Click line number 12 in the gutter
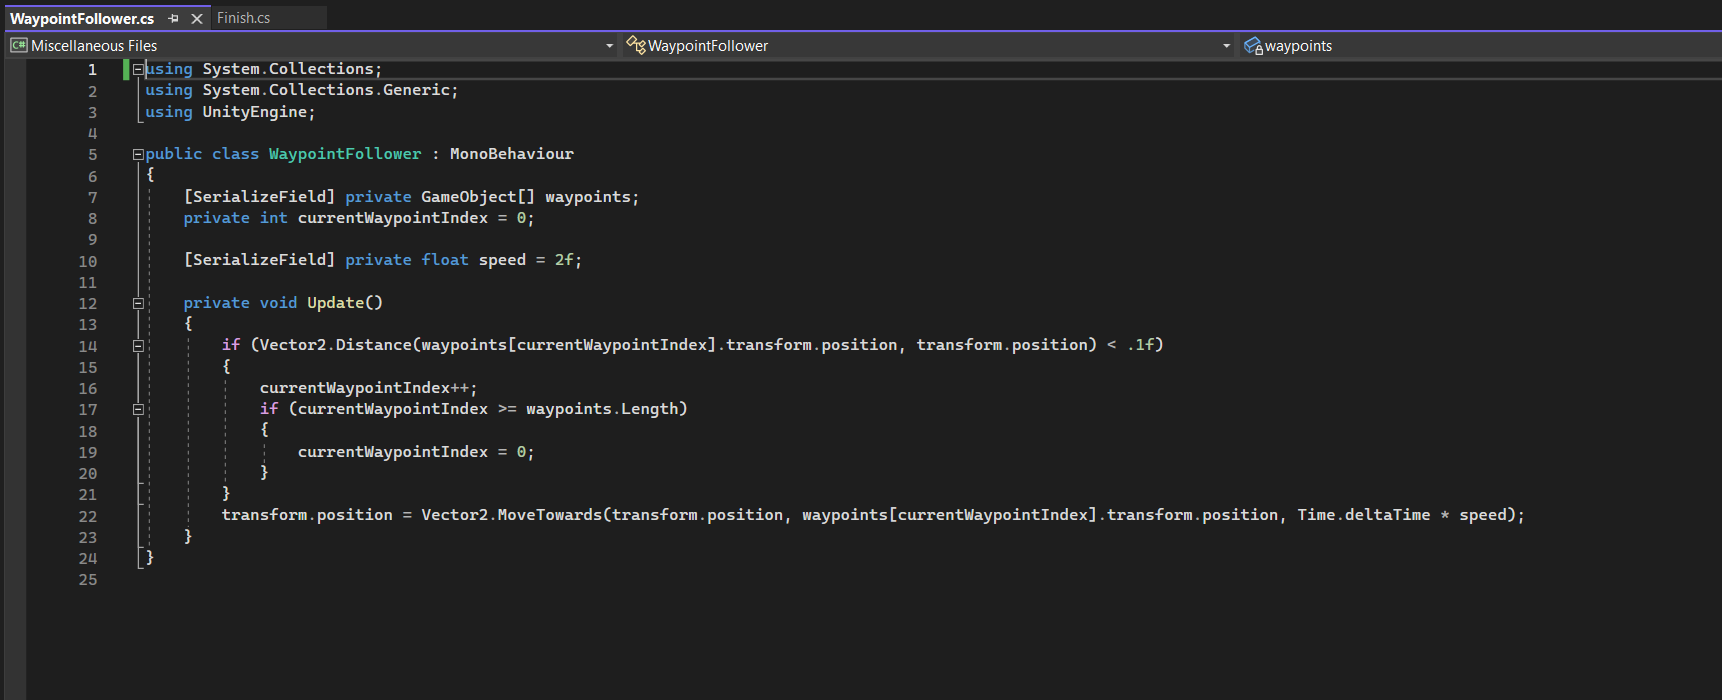1722x700 pixels. tap(88, 304)
